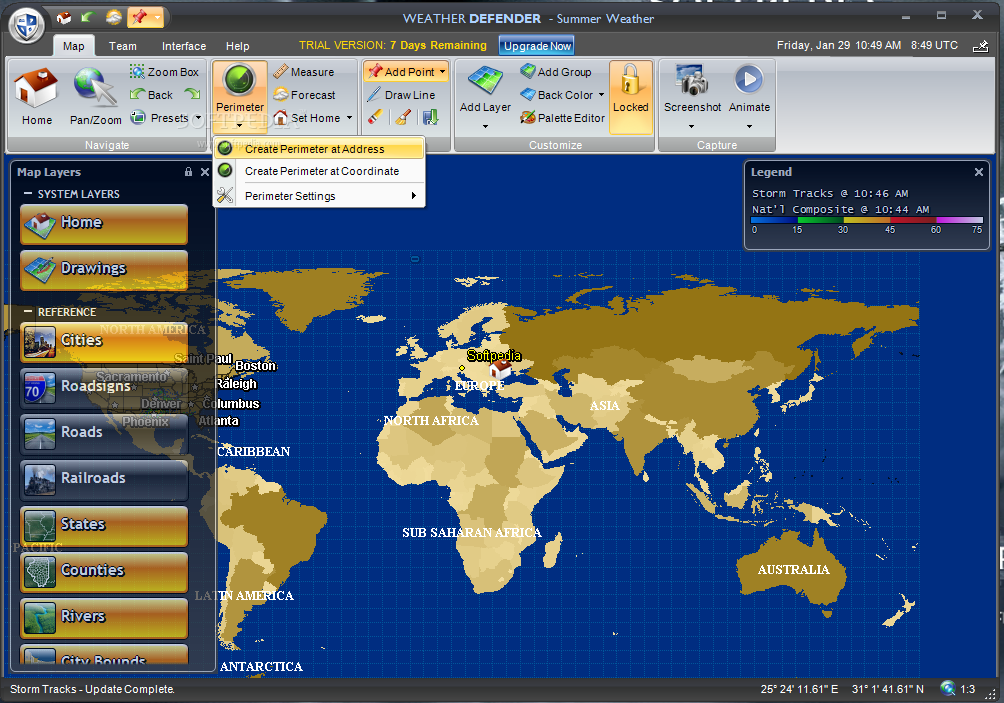1004x703 pixels.
Task: Click the save drawings arrow icon
Action: 431,117
